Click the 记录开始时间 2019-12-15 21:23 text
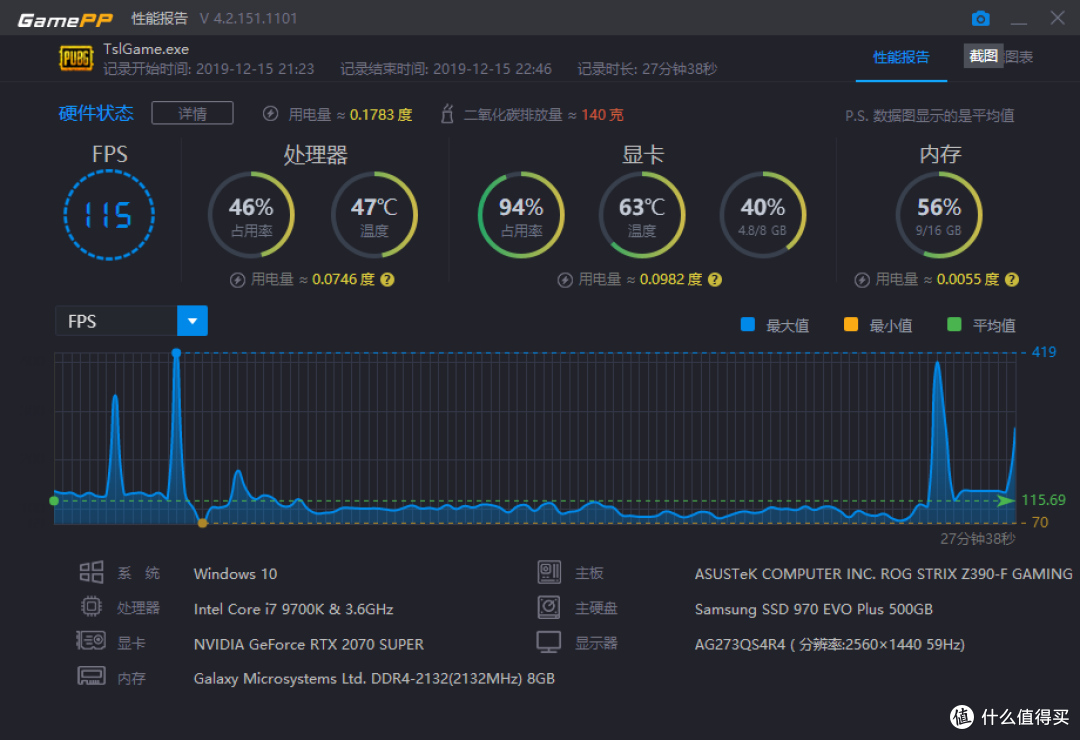The width and height of the screenshot is (1080, 740). pos(209,69)
